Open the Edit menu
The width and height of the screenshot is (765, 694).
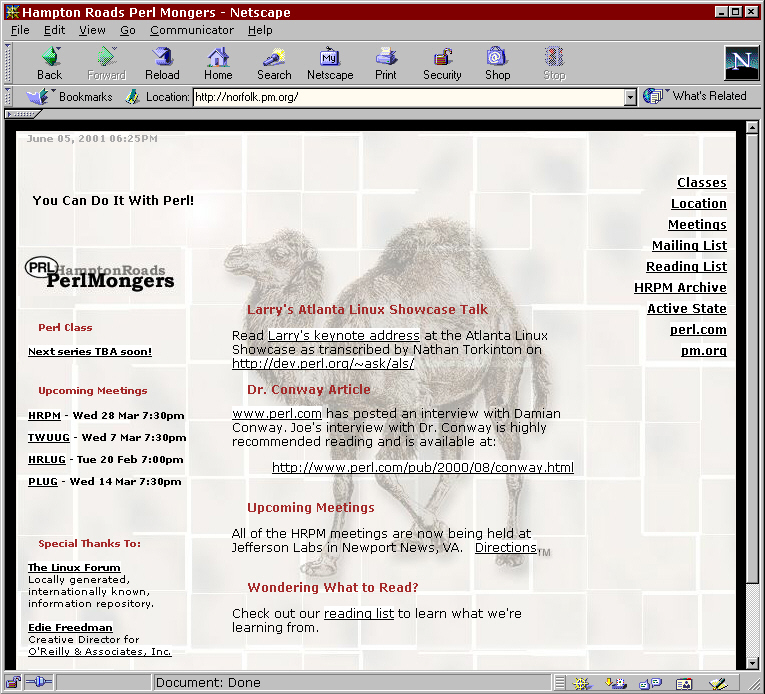(54, 30)
